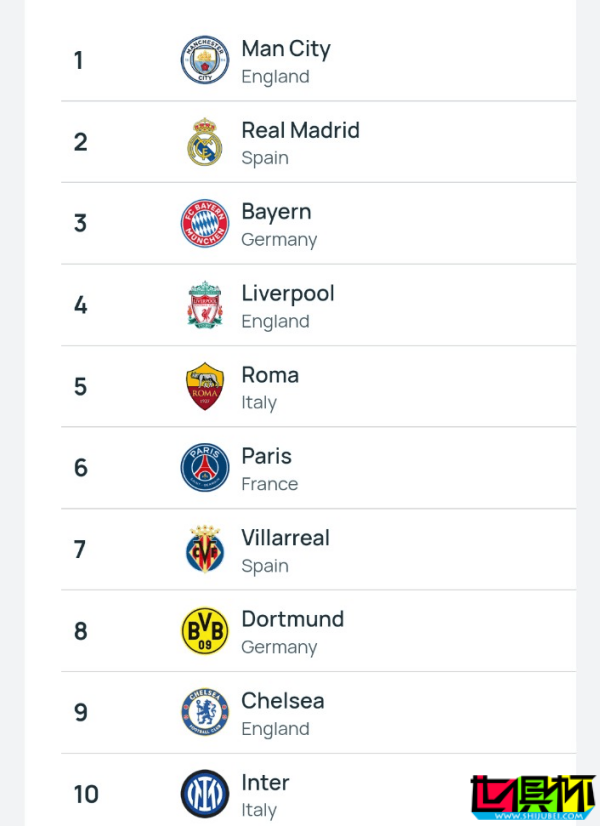Click the AS Roma club crest
The image size is (600, 826).
205,386
